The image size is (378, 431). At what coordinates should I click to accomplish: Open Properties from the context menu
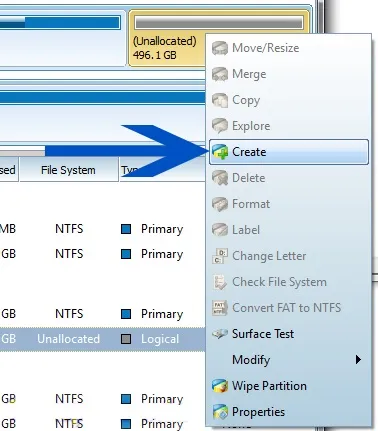[x=289, y=412]
